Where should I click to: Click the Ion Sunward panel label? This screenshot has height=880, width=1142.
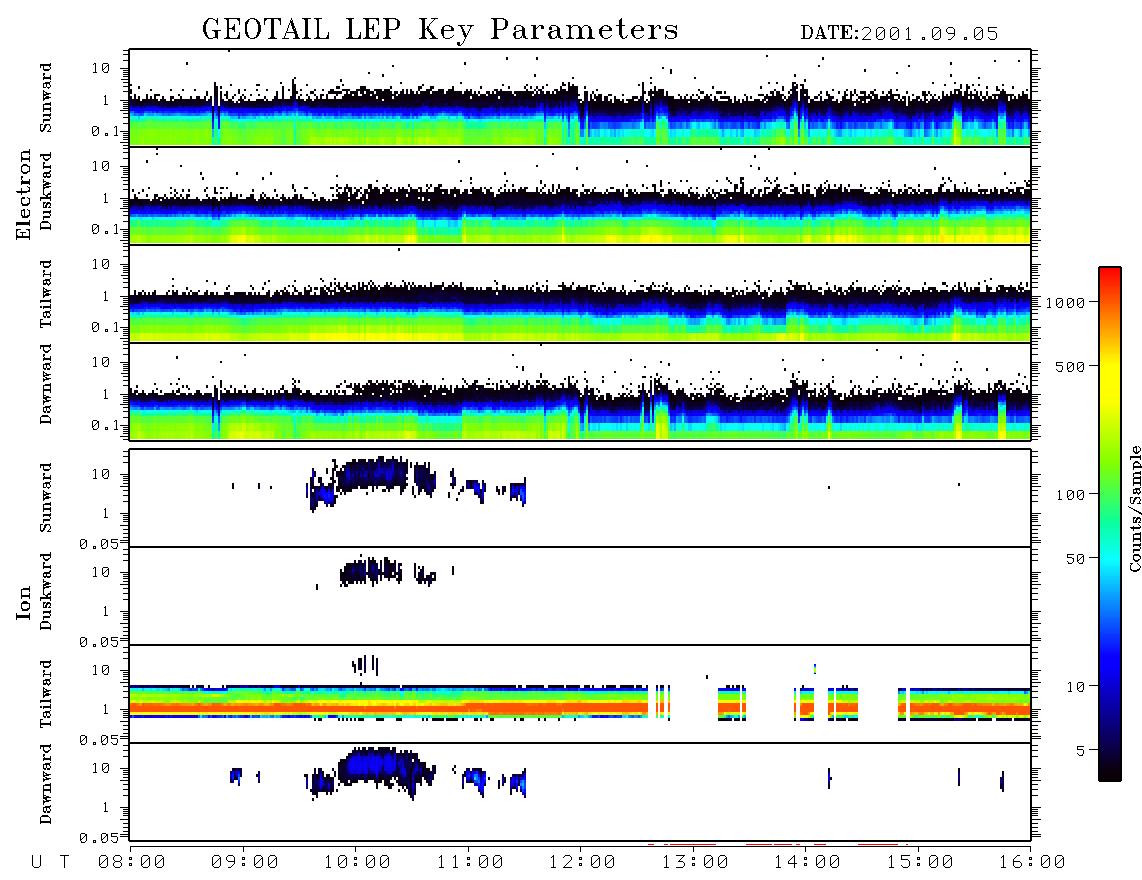click(x=46, y=498)
